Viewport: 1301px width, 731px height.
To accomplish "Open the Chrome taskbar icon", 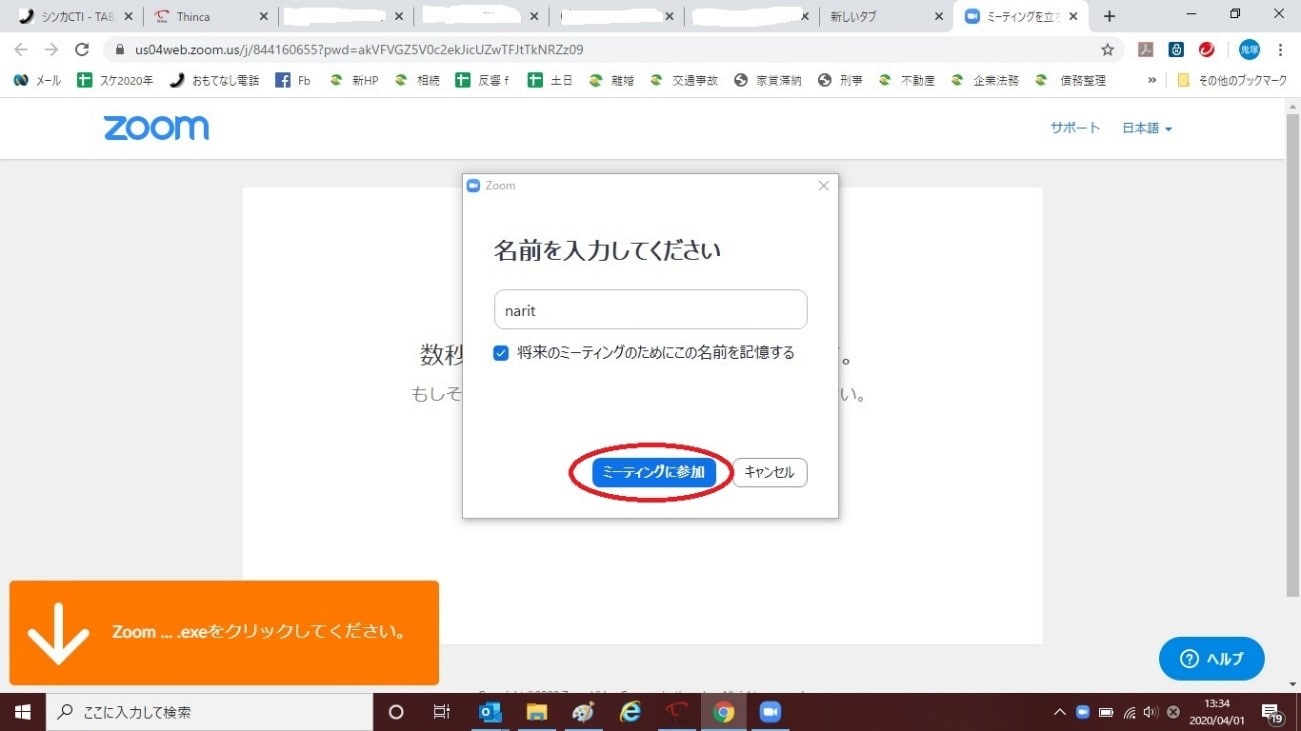I will 723,712.
